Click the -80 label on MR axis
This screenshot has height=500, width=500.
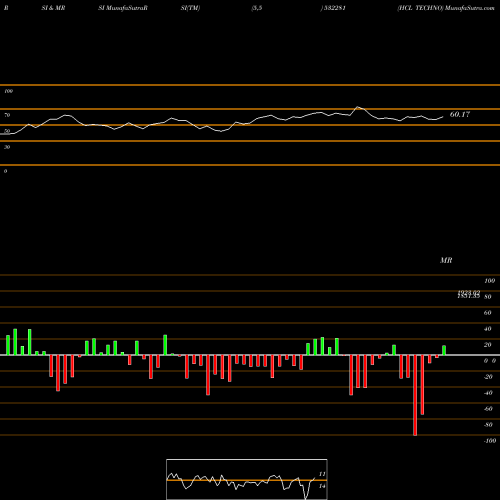tap(488, 425)
